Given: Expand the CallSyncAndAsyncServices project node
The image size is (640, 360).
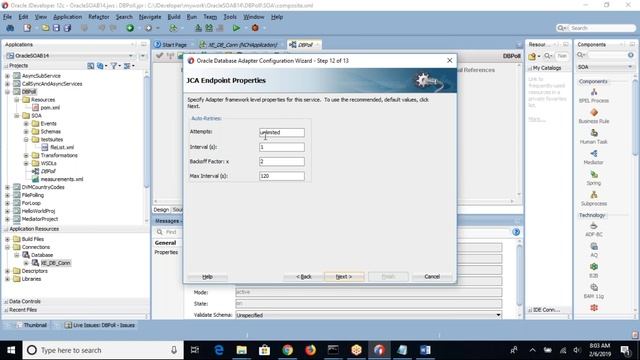Looking at the screenshot, I should tap(7, 84).
